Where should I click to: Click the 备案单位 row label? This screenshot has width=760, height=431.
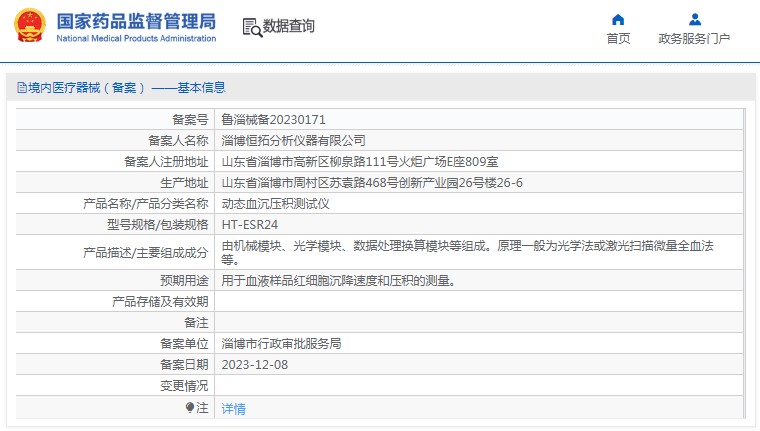pyautogui.click(x=184, y=343)
